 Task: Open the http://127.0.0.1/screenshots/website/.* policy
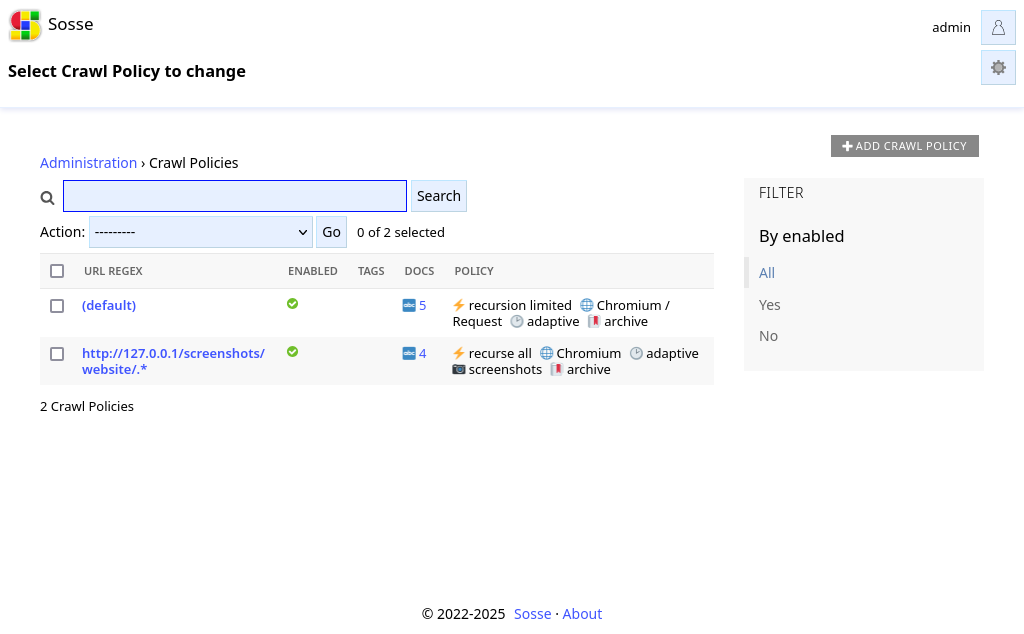[x=173, y=361]
